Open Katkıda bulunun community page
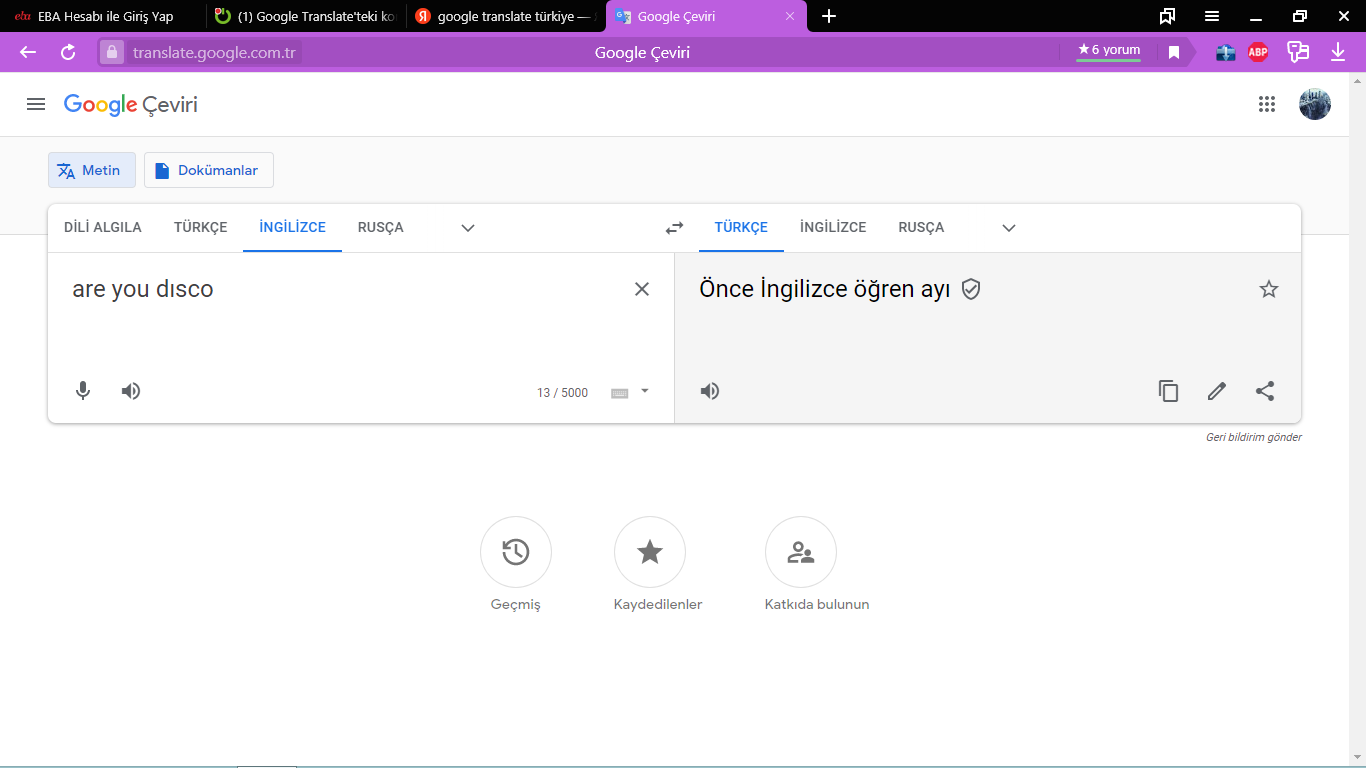This screenshot has width=1366, height=768. pyautogui.click(x=801, y=552)
